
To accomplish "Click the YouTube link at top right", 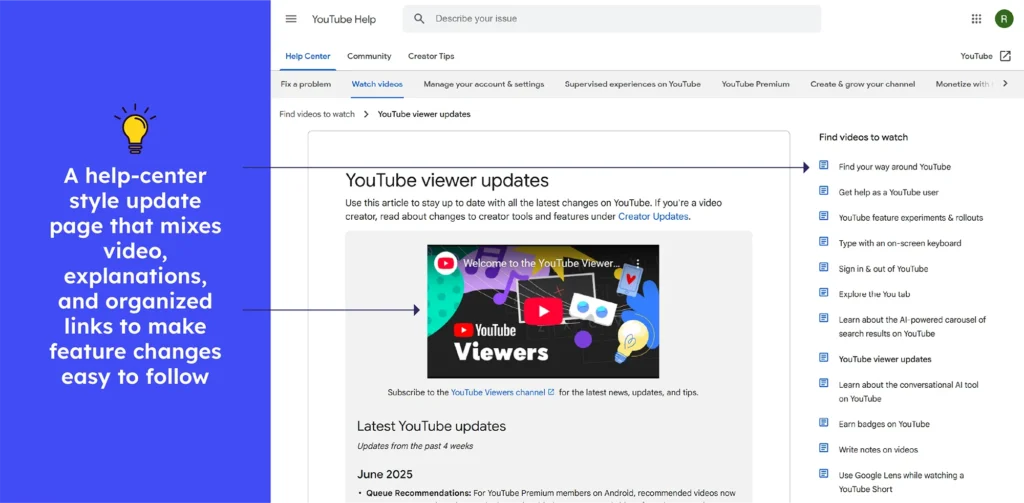I will click(976, 56).
